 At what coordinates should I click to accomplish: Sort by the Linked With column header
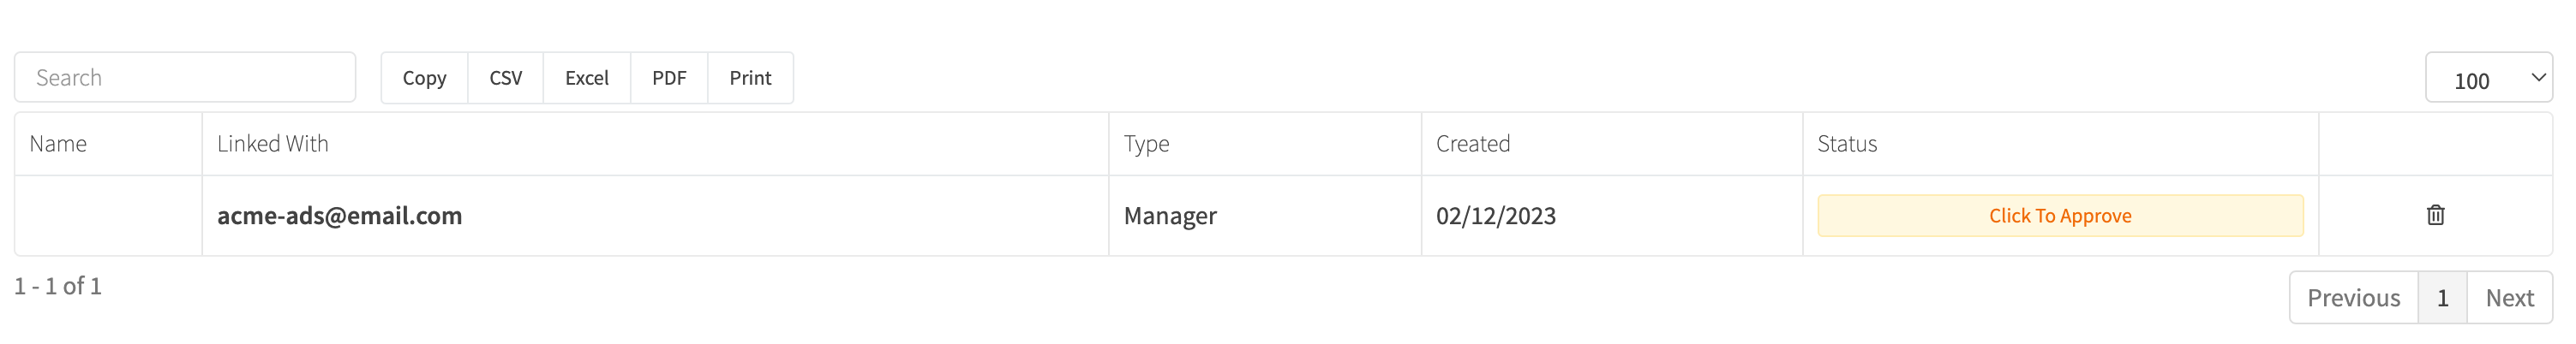272,144
